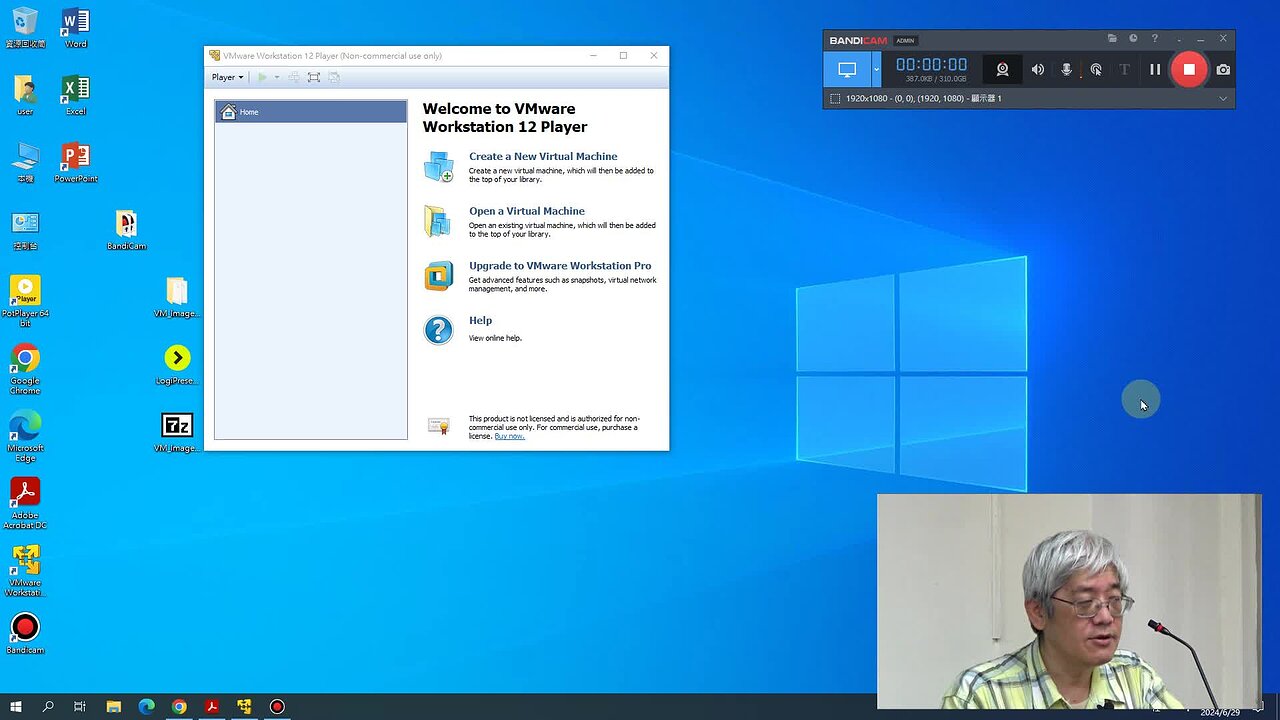
Task: Click the Upgrade to Workstation Pro icon
Action: [439, 275]
